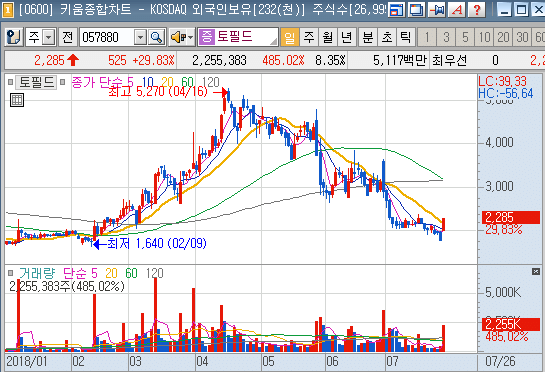
Task: Click the speaker alert icon
Action: pos(178,37)
